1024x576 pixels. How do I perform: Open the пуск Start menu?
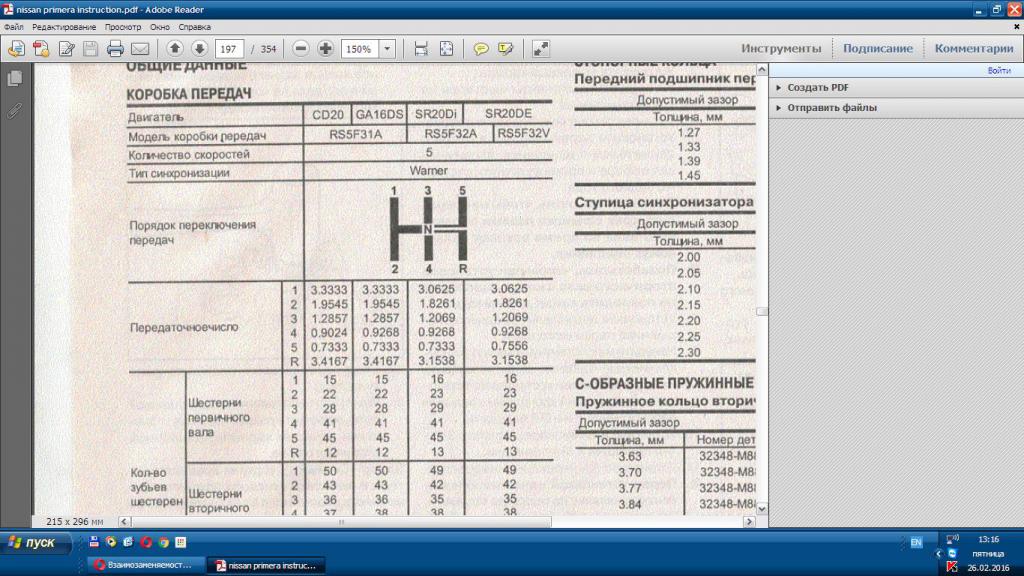pyautogui.click(x=34, y=542)
